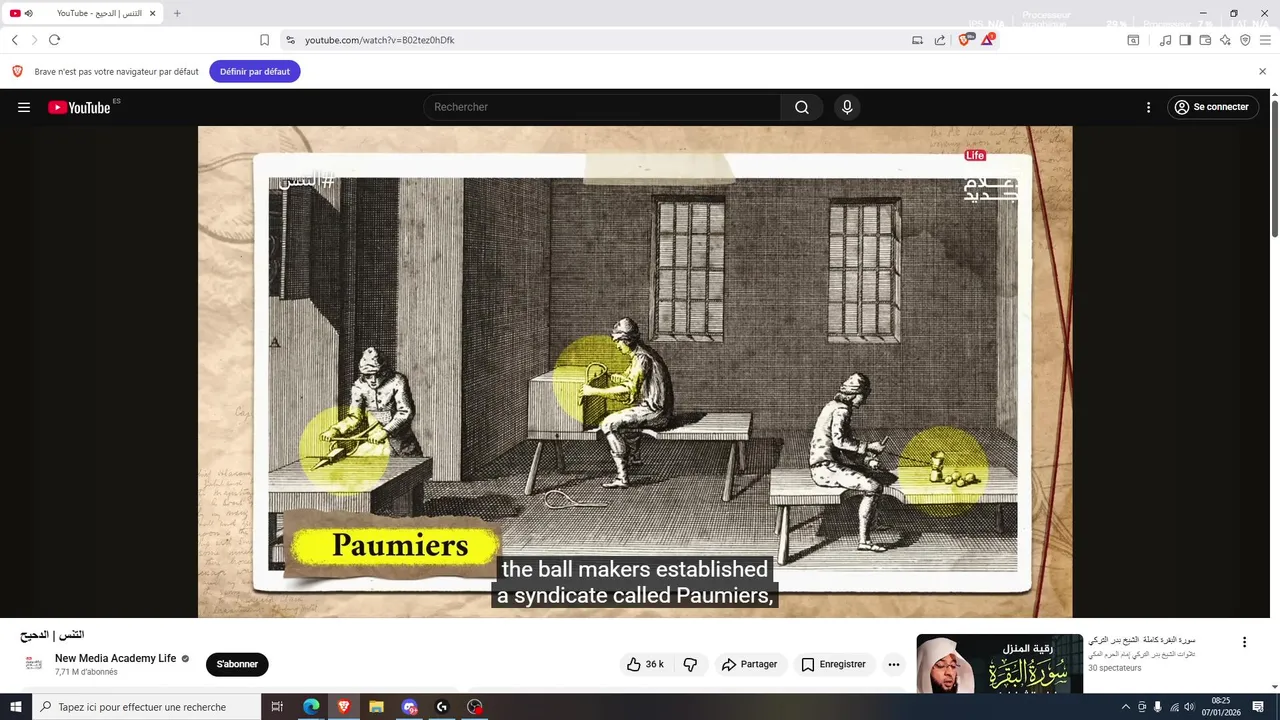Open File Explorer from taskbar
Image resolution: width=1280 pixels, height=720 pixels.
tap(376, 707)
